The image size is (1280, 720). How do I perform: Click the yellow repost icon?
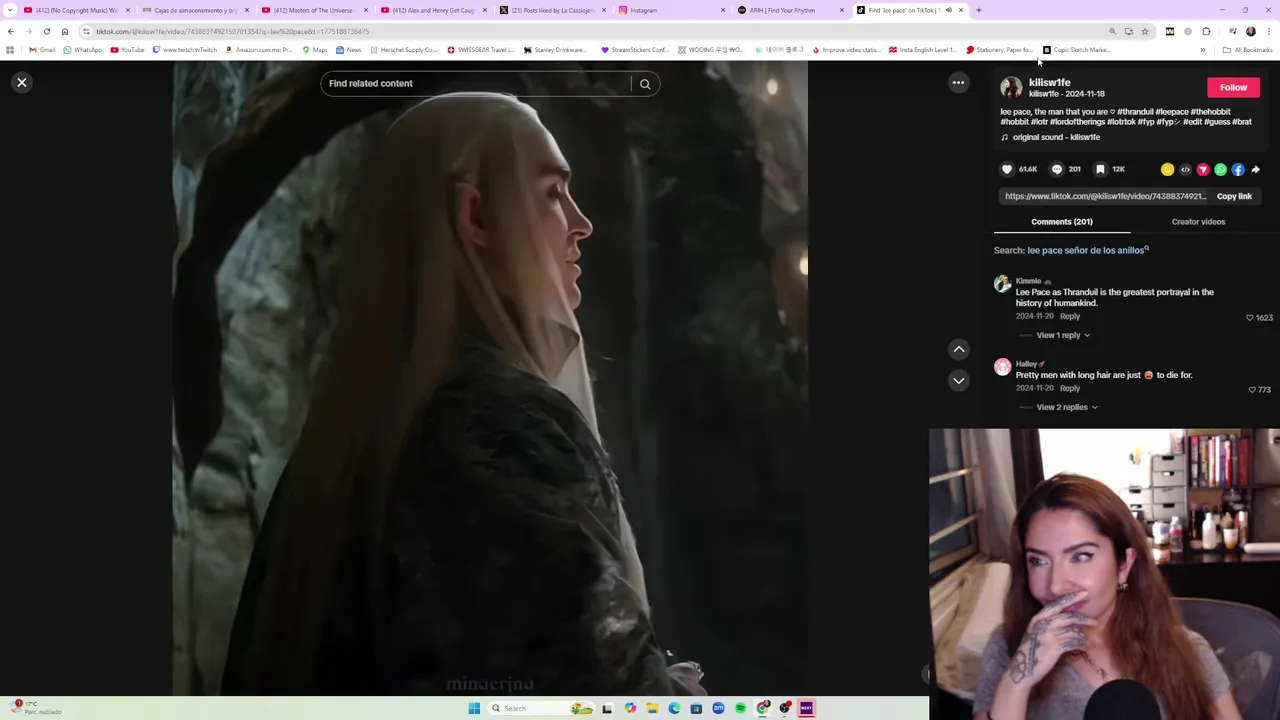tap(1167, 170)
